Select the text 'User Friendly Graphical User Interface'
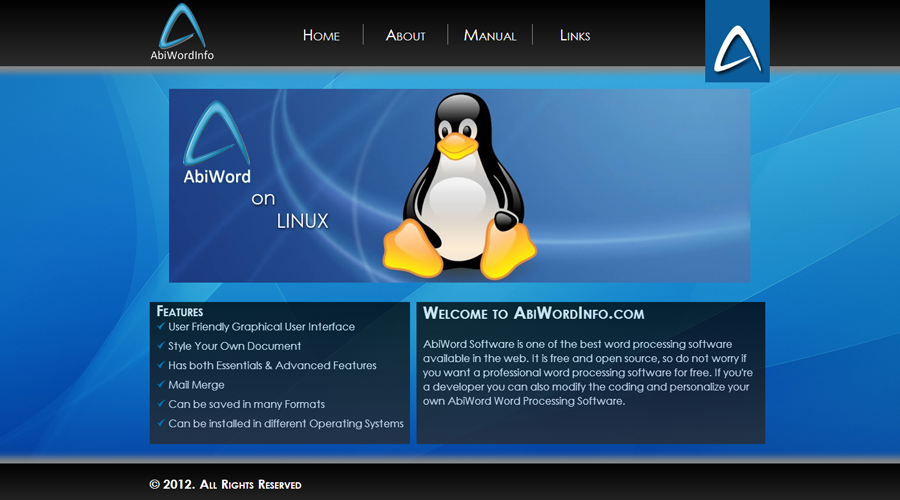900x500 pixels. [261, 327]
